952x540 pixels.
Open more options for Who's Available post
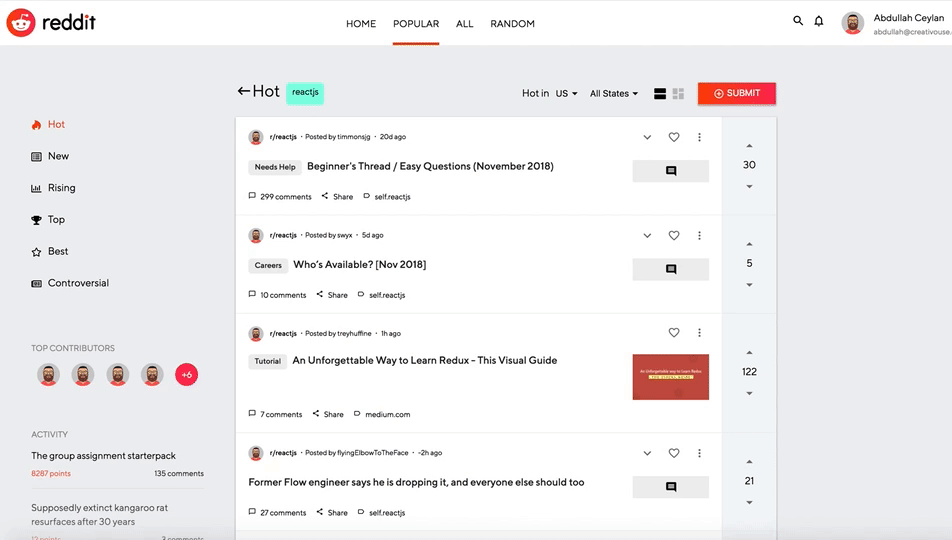pyautogui.click(x=699, y=236)
